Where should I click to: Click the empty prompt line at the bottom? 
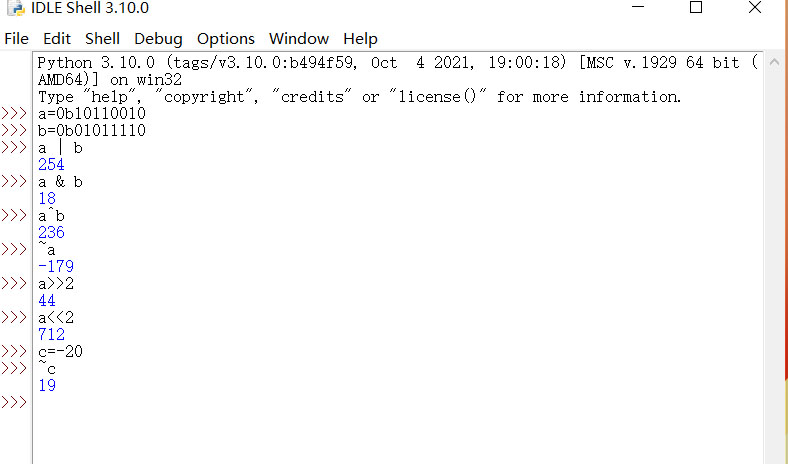(397, 402)
